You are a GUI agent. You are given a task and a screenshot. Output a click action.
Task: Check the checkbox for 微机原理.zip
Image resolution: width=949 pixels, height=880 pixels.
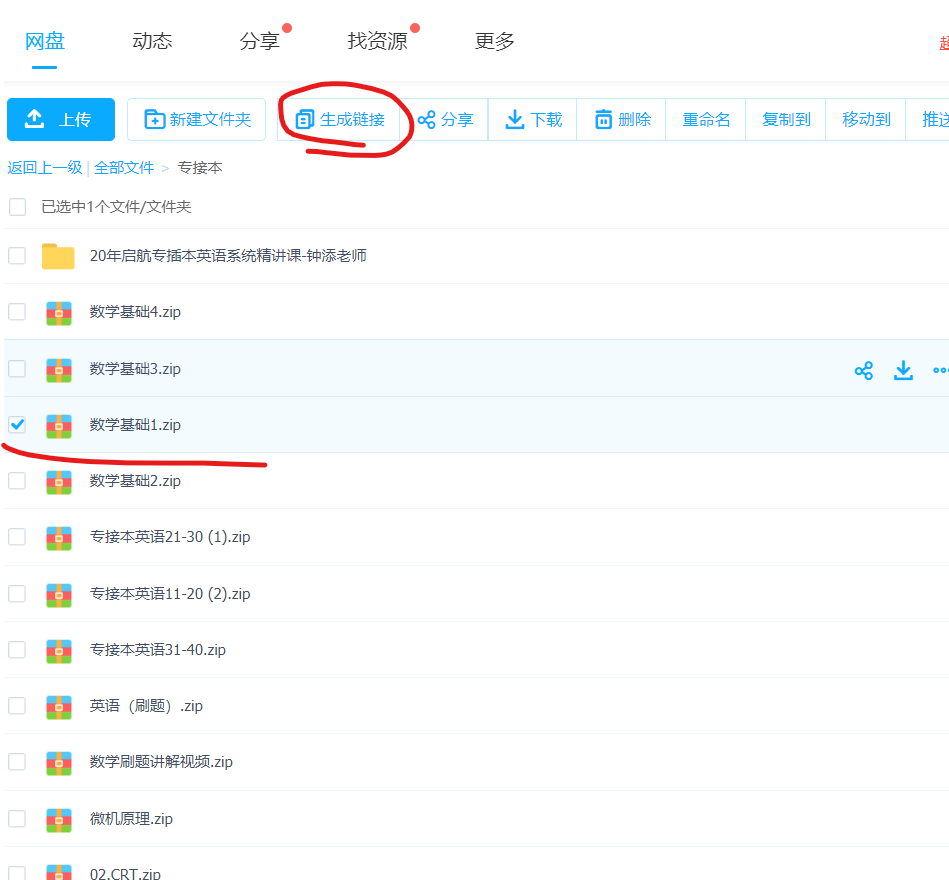pos(17,818)
